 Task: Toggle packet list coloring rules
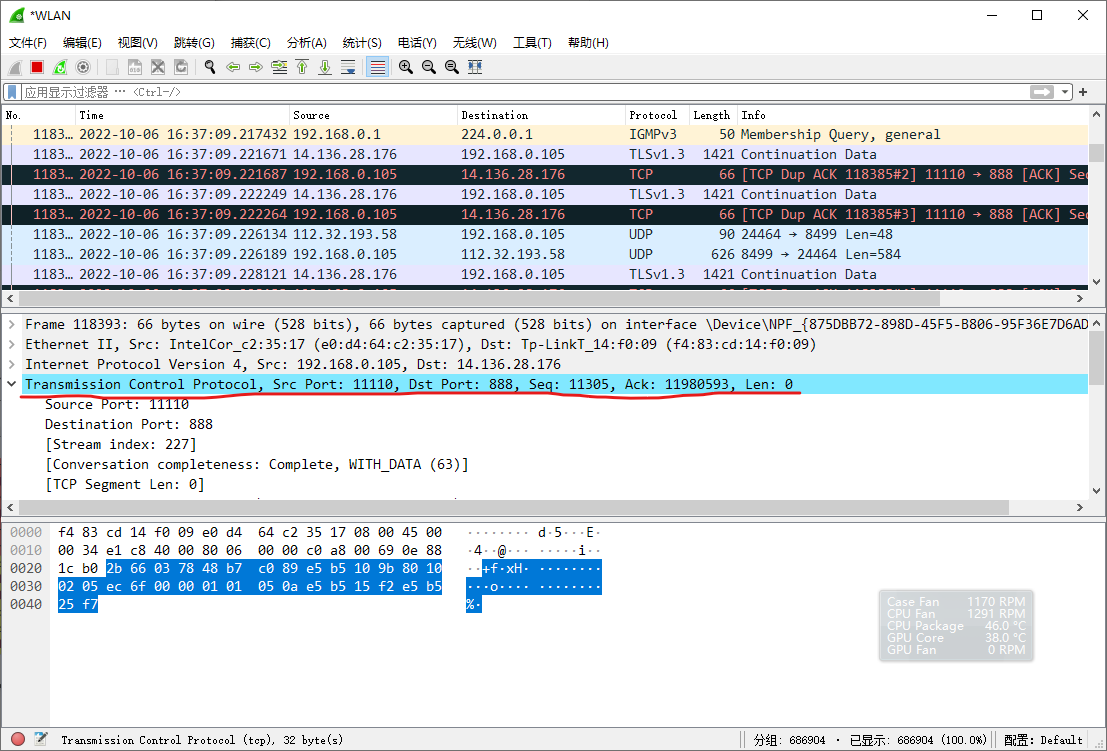(377, 67)
